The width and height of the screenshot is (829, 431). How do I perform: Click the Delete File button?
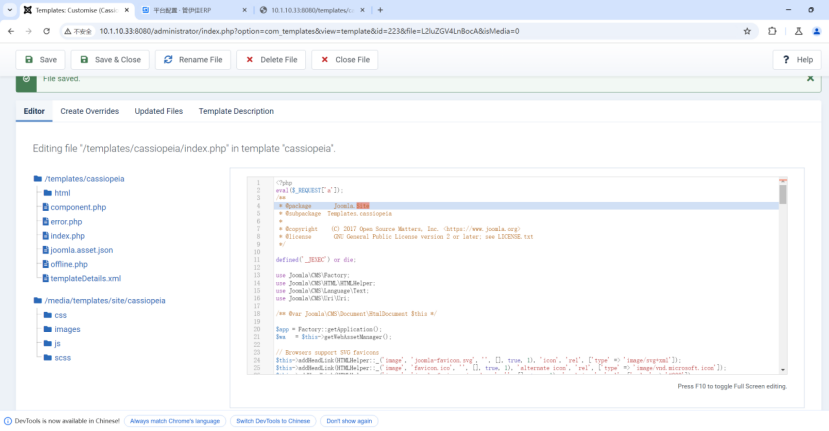pyautogui.click(x=270, y=60)
